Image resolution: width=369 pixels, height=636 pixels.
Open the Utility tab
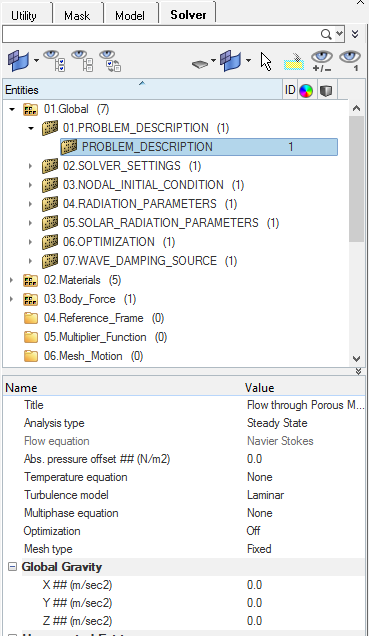point(24,15)
